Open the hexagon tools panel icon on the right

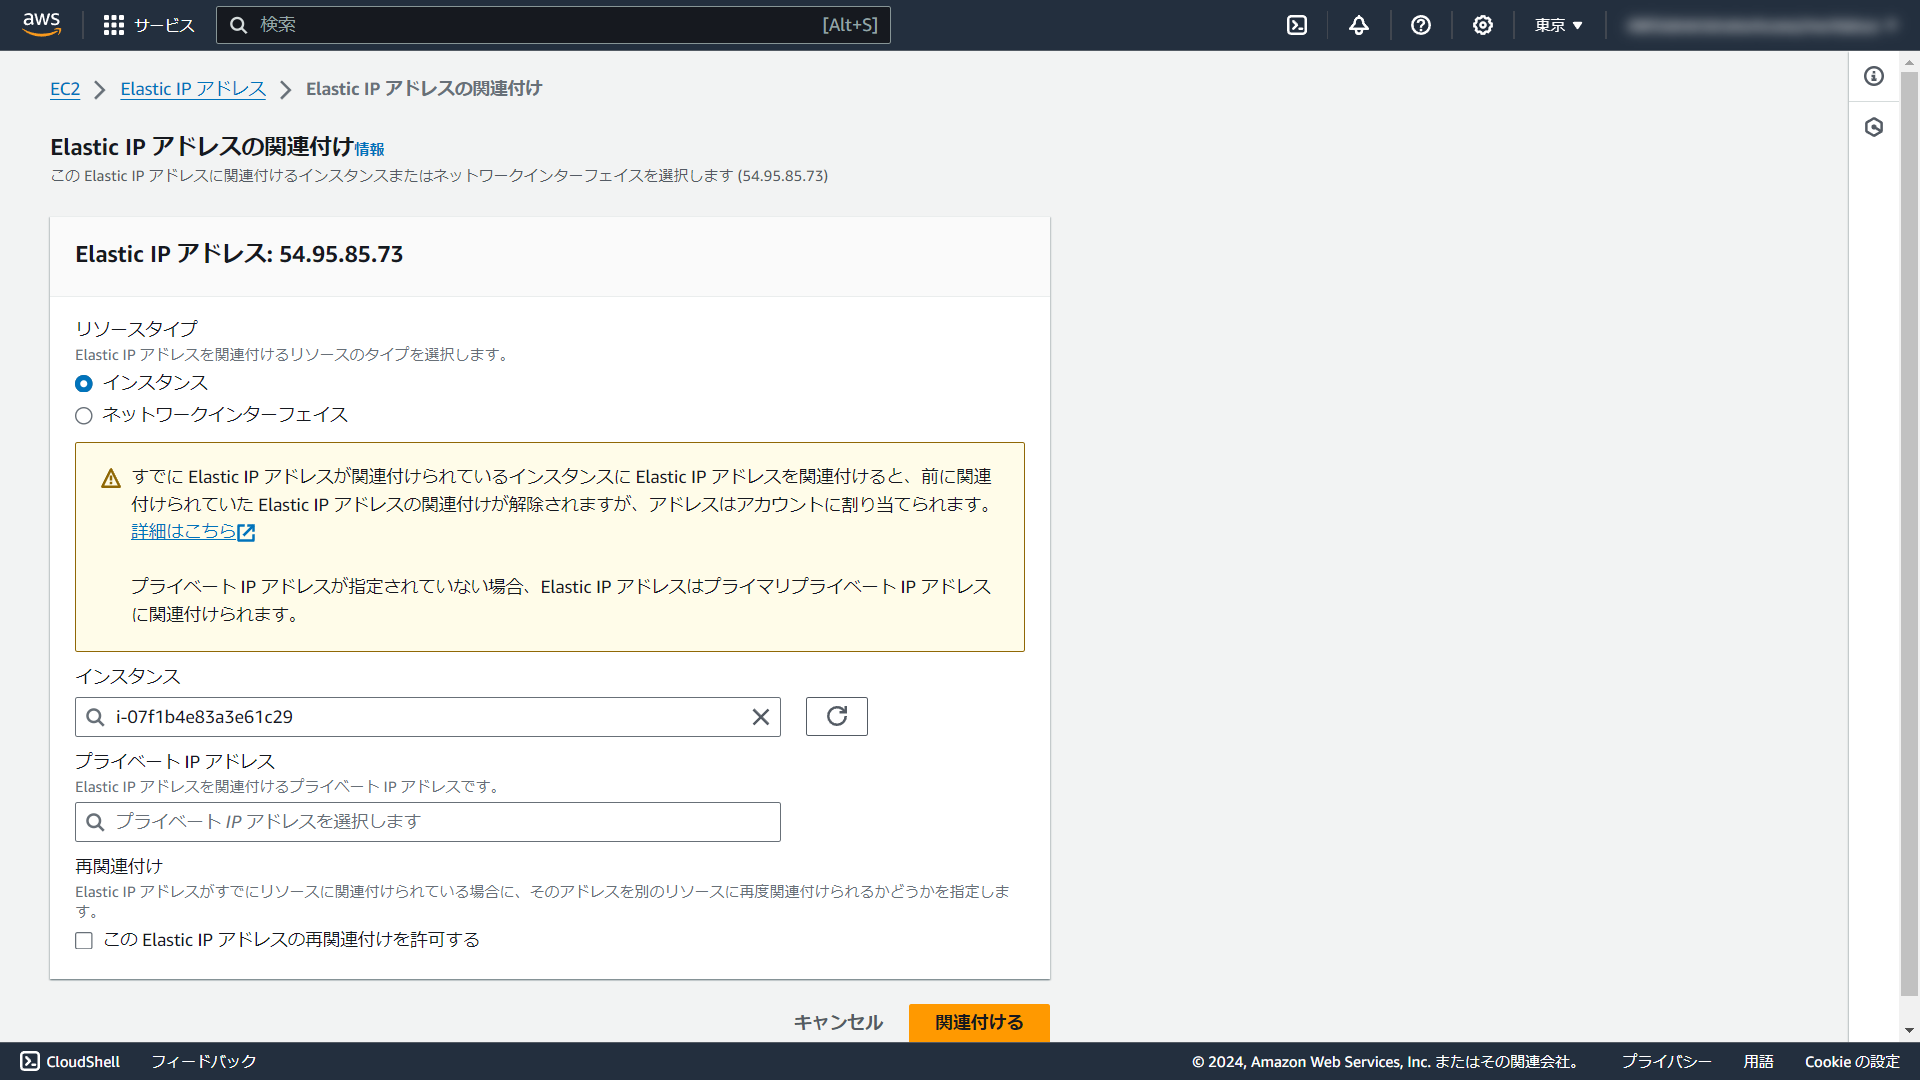(x=1874, y=127)
